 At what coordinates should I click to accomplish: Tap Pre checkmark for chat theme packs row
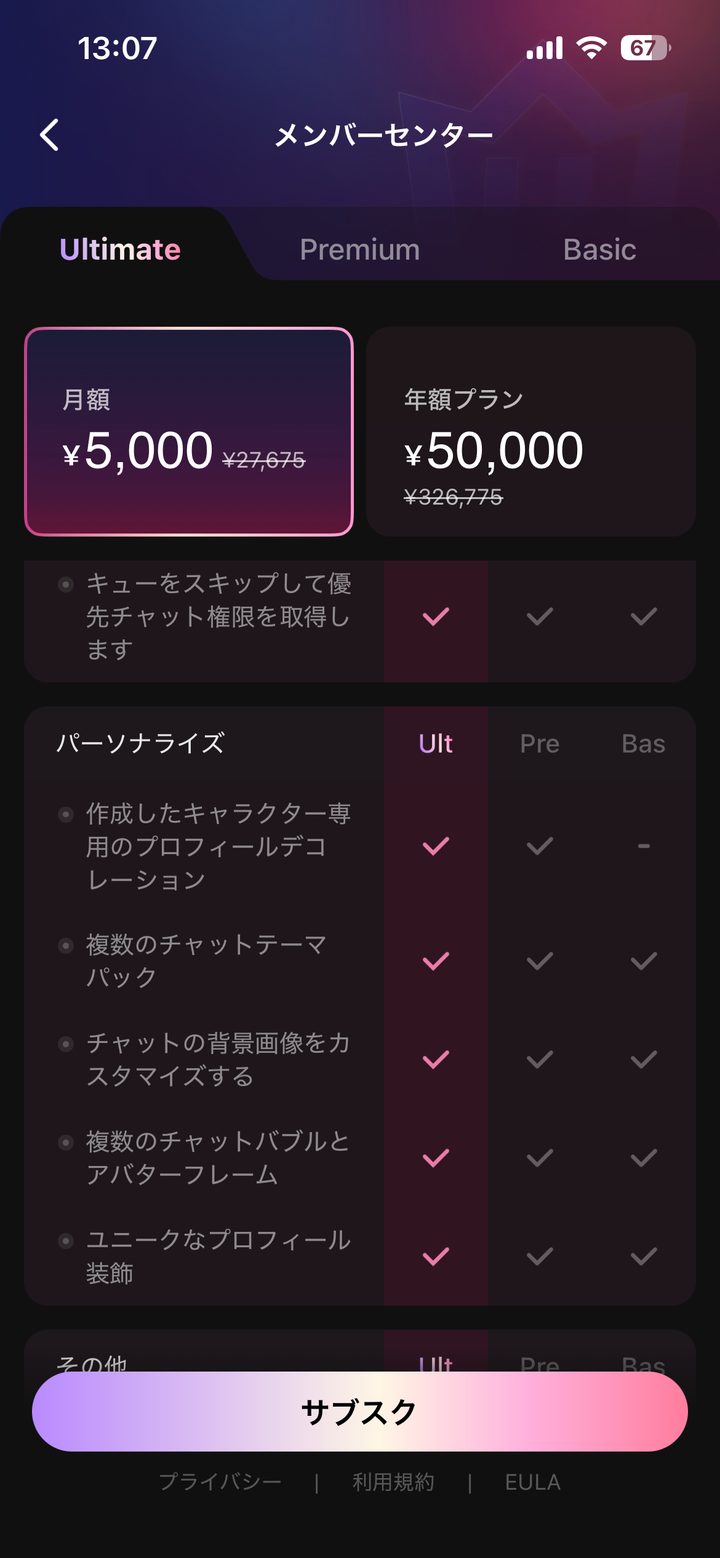tap(540, 961)
